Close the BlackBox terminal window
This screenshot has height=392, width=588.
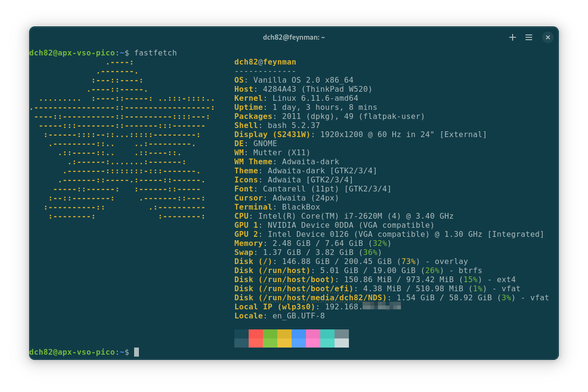click(548, 38)
